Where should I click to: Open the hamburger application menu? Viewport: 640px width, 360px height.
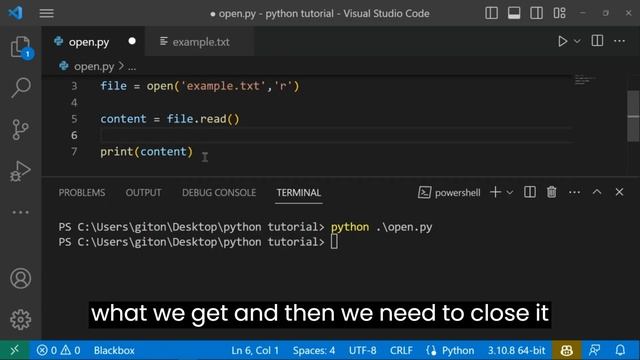(x=47, y=13)
